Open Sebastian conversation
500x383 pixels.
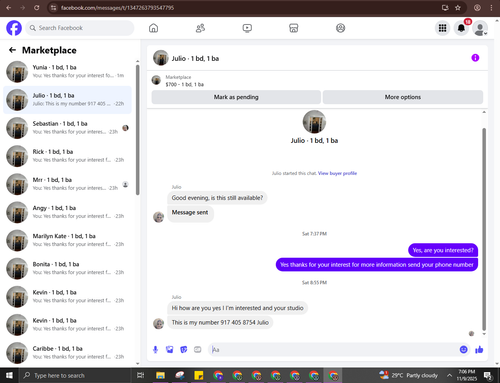click(67, 128)
